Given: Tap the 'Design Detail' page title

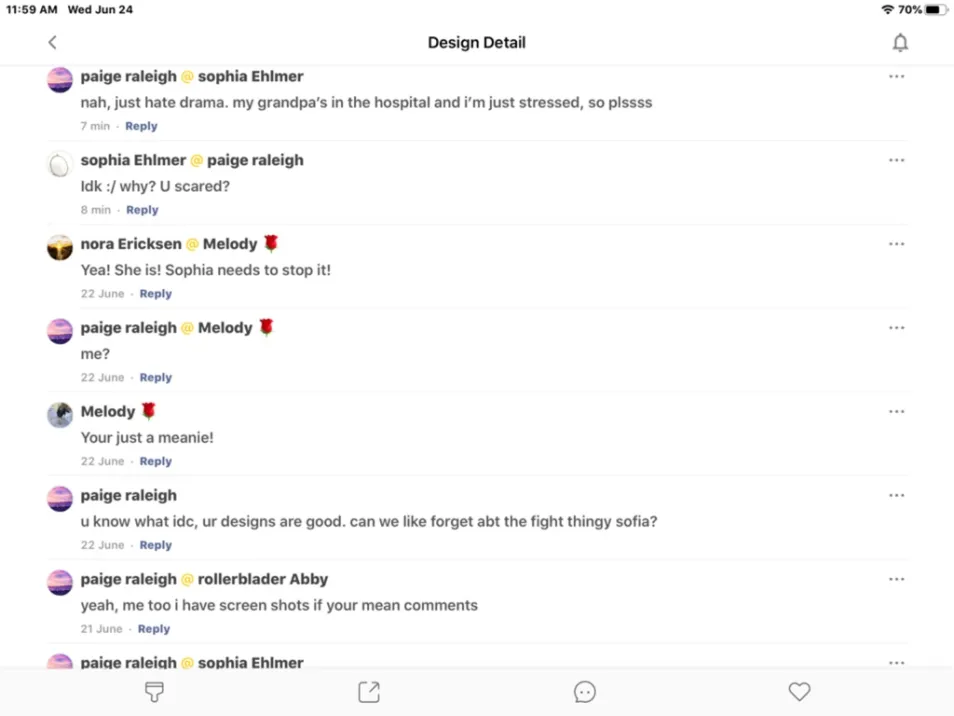Looking at the screenshot, I should (476, 42).
